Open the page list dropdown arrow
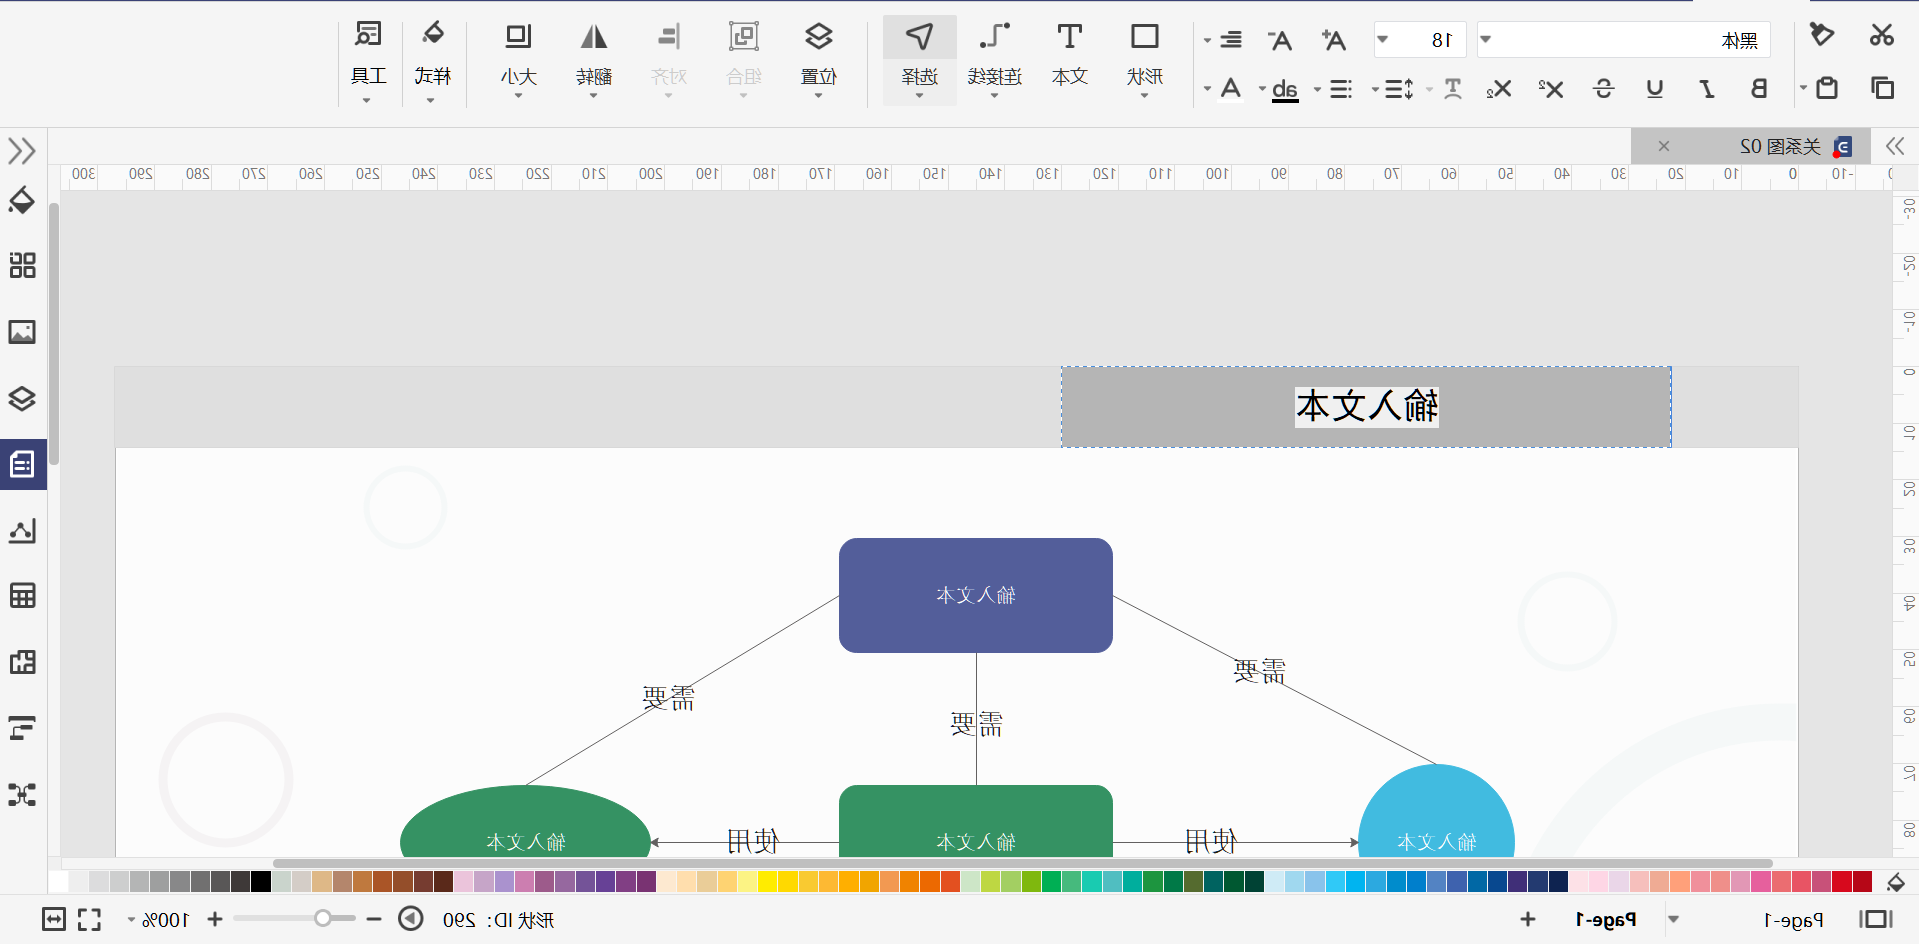1919x944 pixels. pyautogui.click(x=1674, y=919)
